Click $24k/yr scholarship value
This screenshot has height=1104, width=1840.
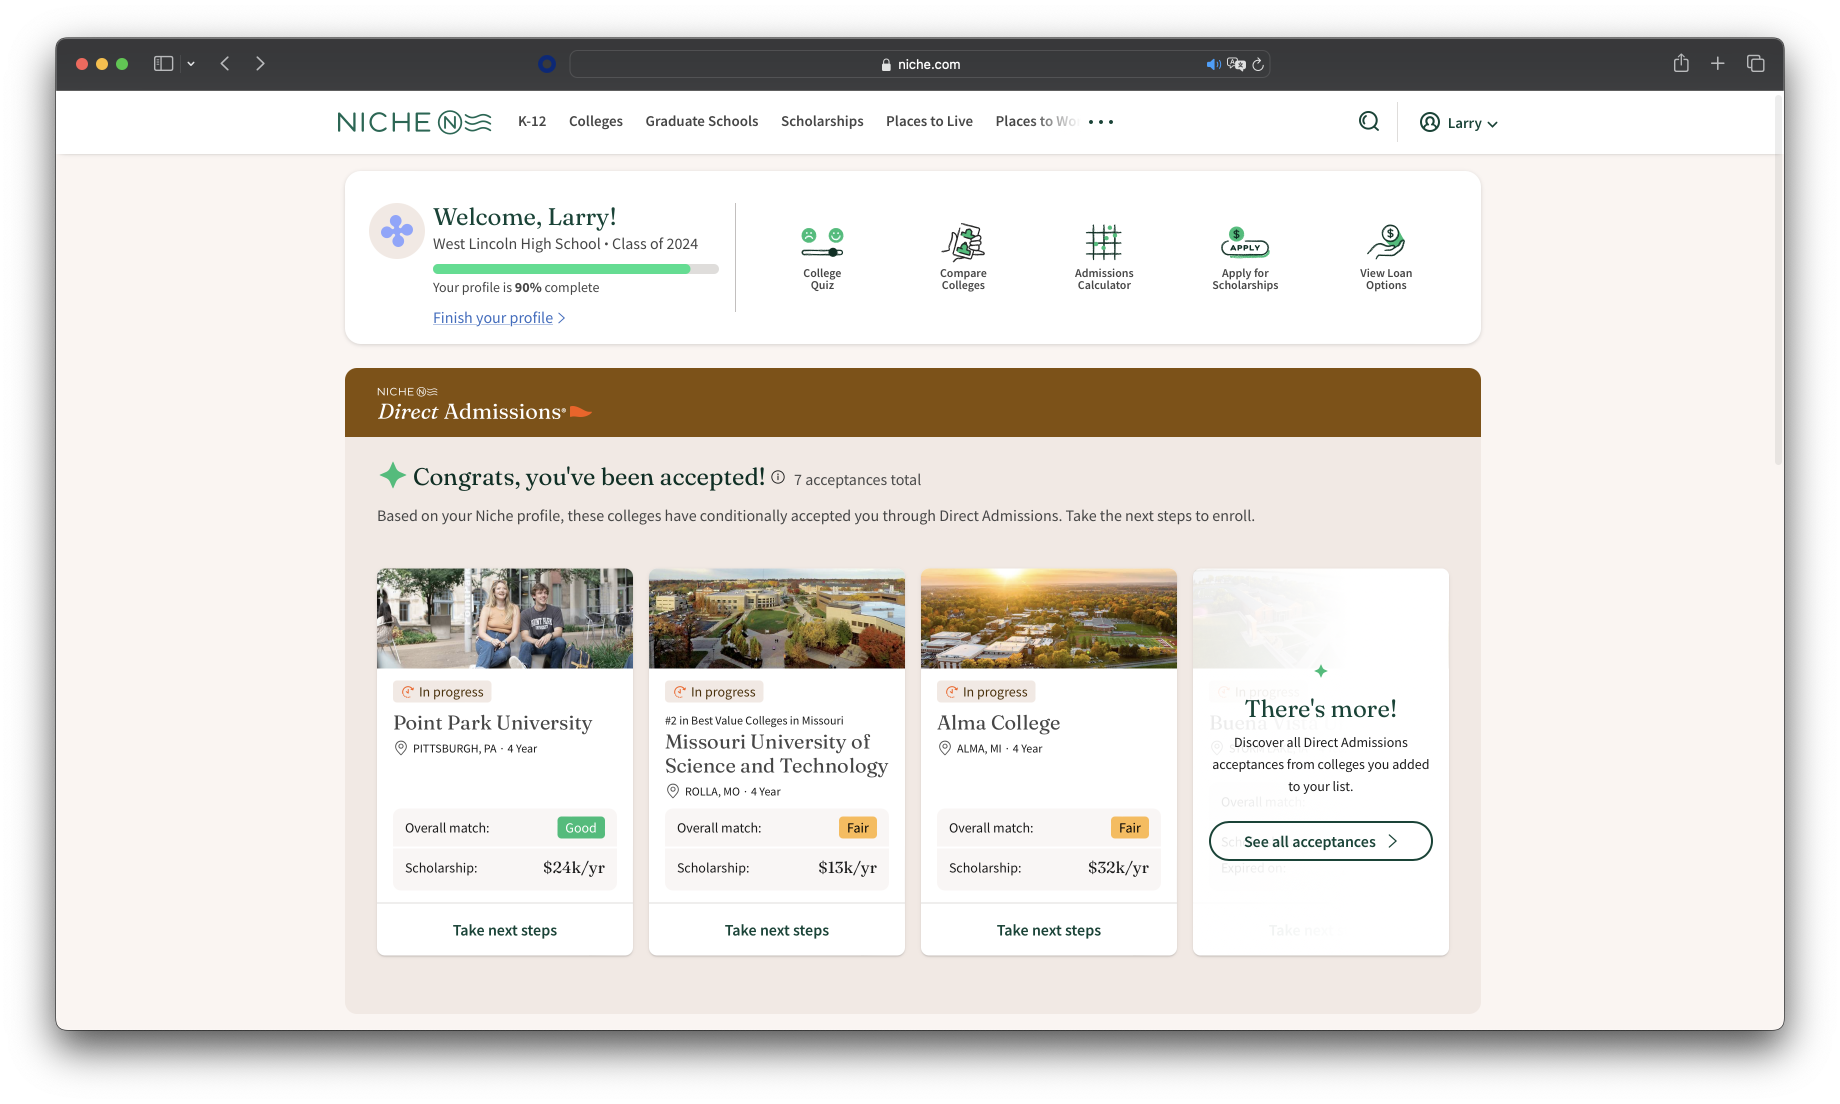click(x=574, y=868)
